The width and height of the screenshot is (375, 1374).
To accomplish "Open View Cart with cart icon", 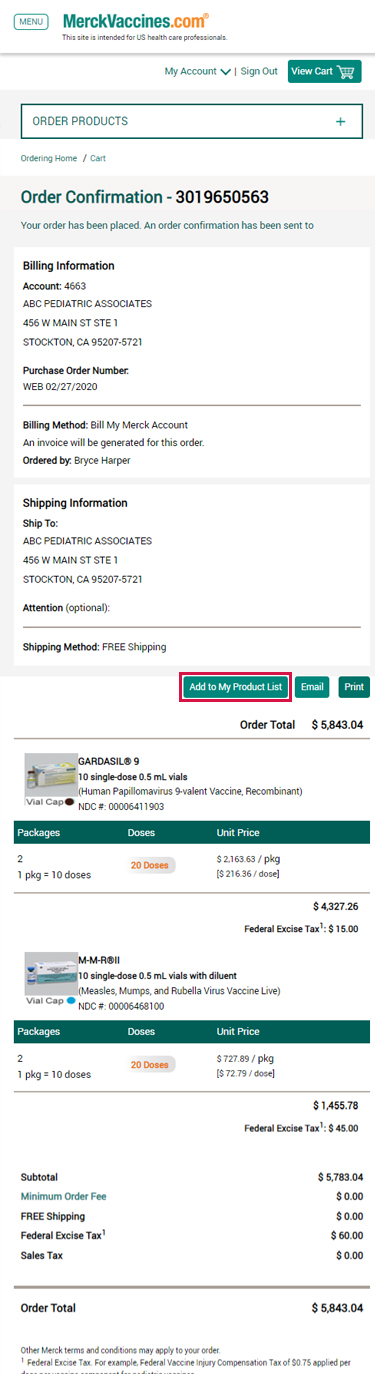I will pos(325,71).
